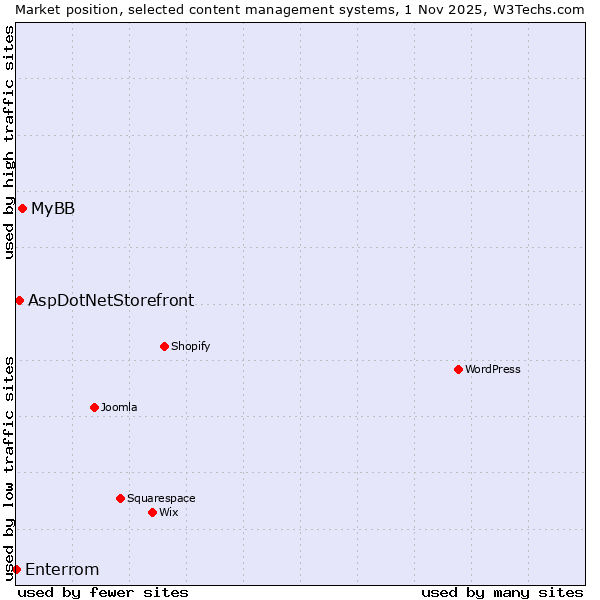Click the Joomla red data point

tap(94, 407)
